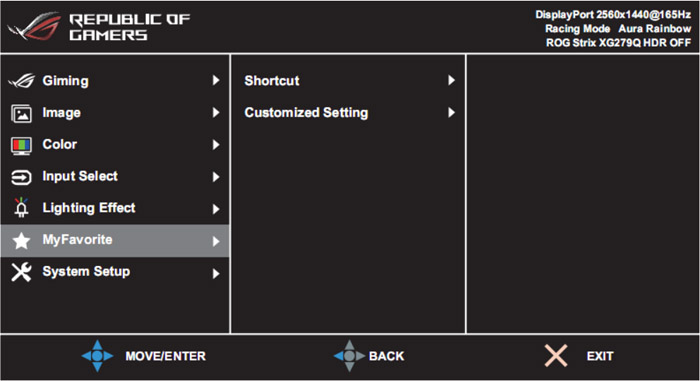Expand the Lighting Effect arrow
The width and height of the screenshot is (700, 381).
pos(216,209)
